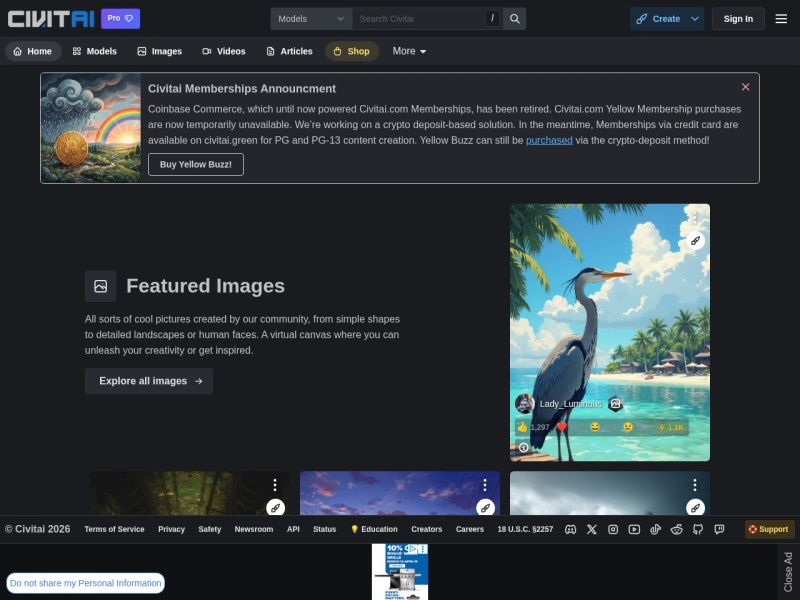
Task: Toggle heart reaction on heron image
Action: click(562, 427)
